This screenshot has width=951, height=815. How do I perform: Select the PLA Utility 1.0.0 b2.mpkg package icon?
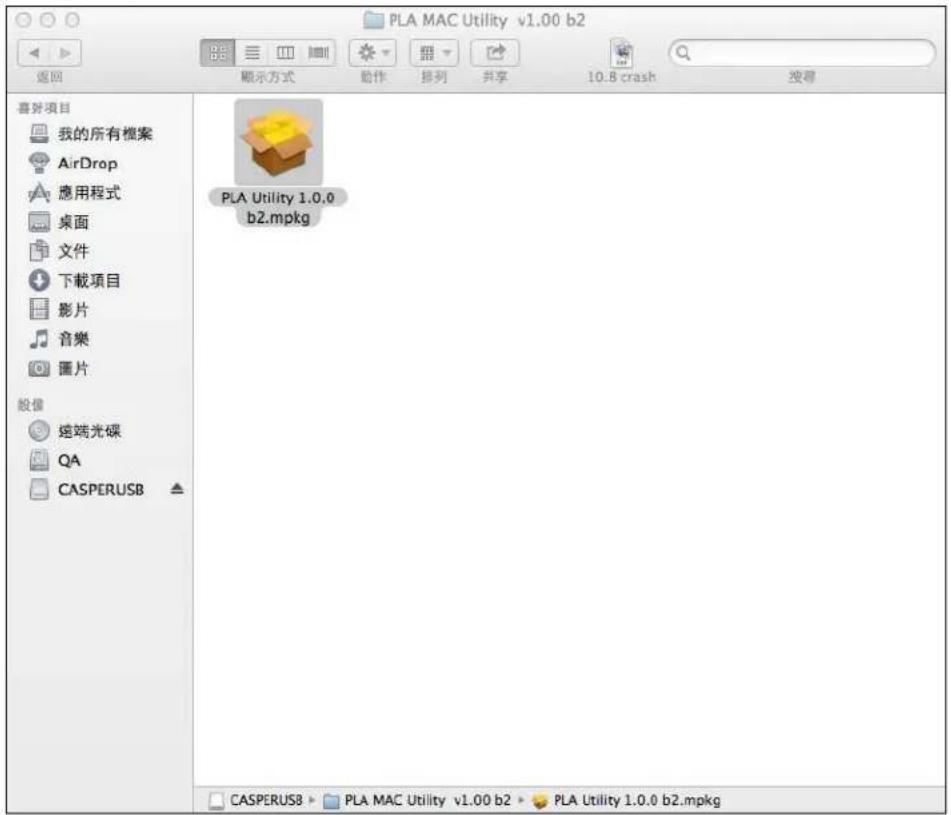pyautogui.click(x=278, y=143)
